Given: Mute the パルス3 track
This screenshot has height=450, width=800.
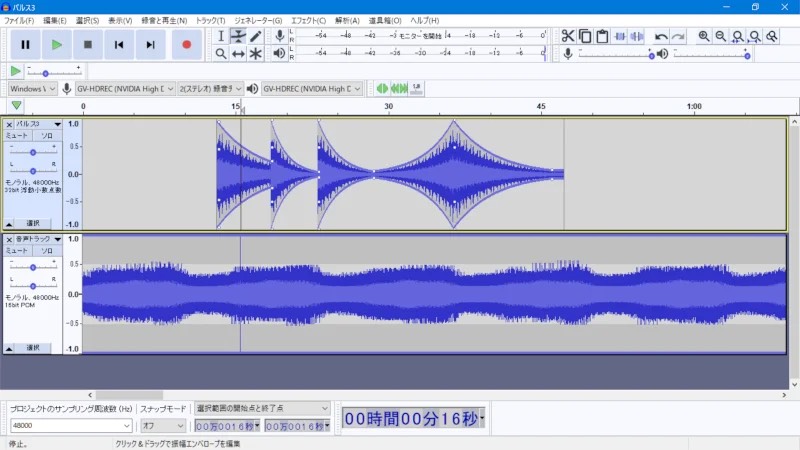Looking at the screenshot, I should 17,136.
